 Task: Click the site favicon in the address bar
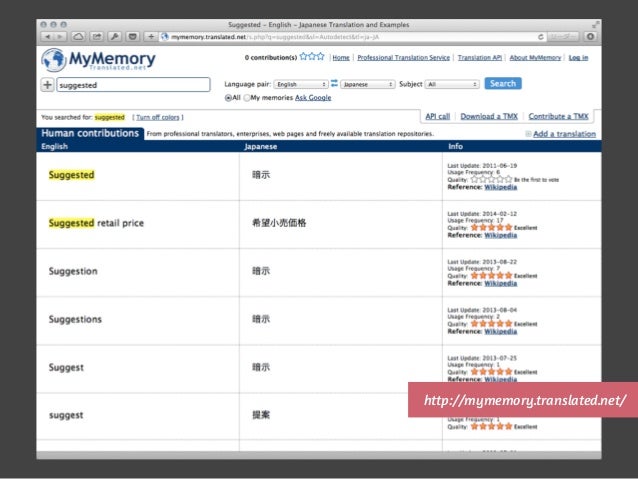coord(164,37)
